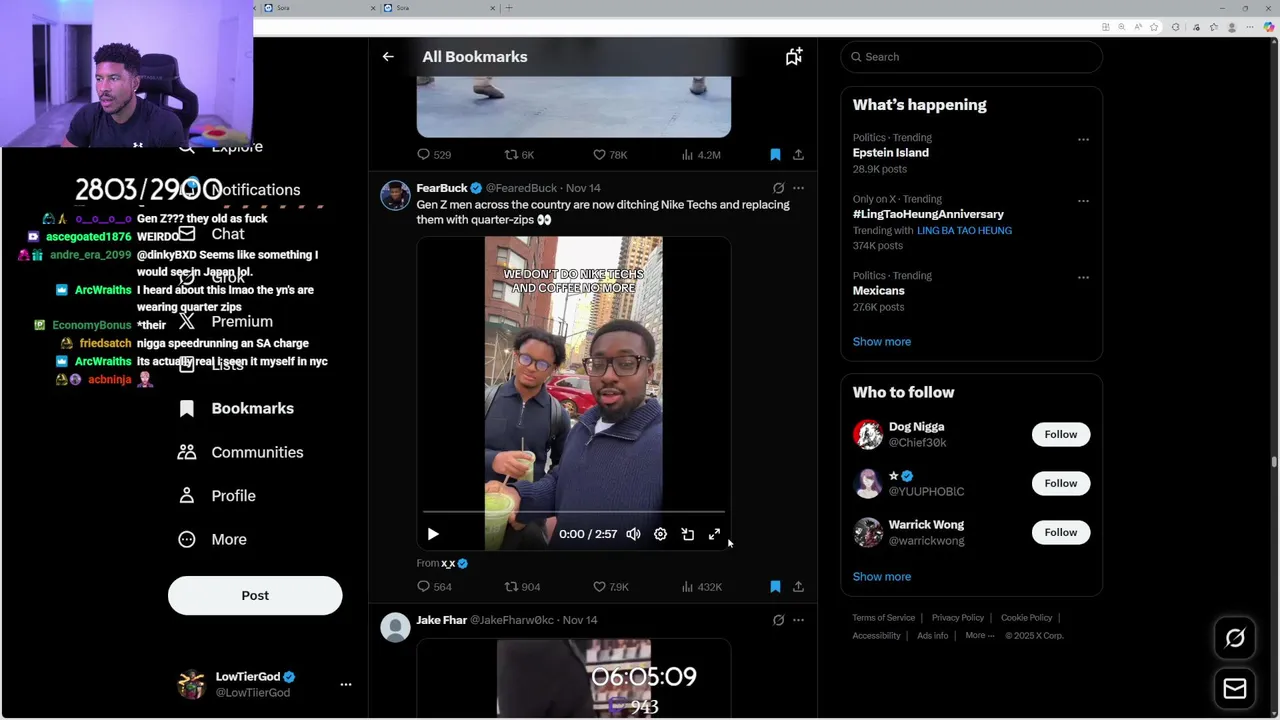Show more suggestions under Who to follow
Screen dimensions: 1280x720
point(882,577)
